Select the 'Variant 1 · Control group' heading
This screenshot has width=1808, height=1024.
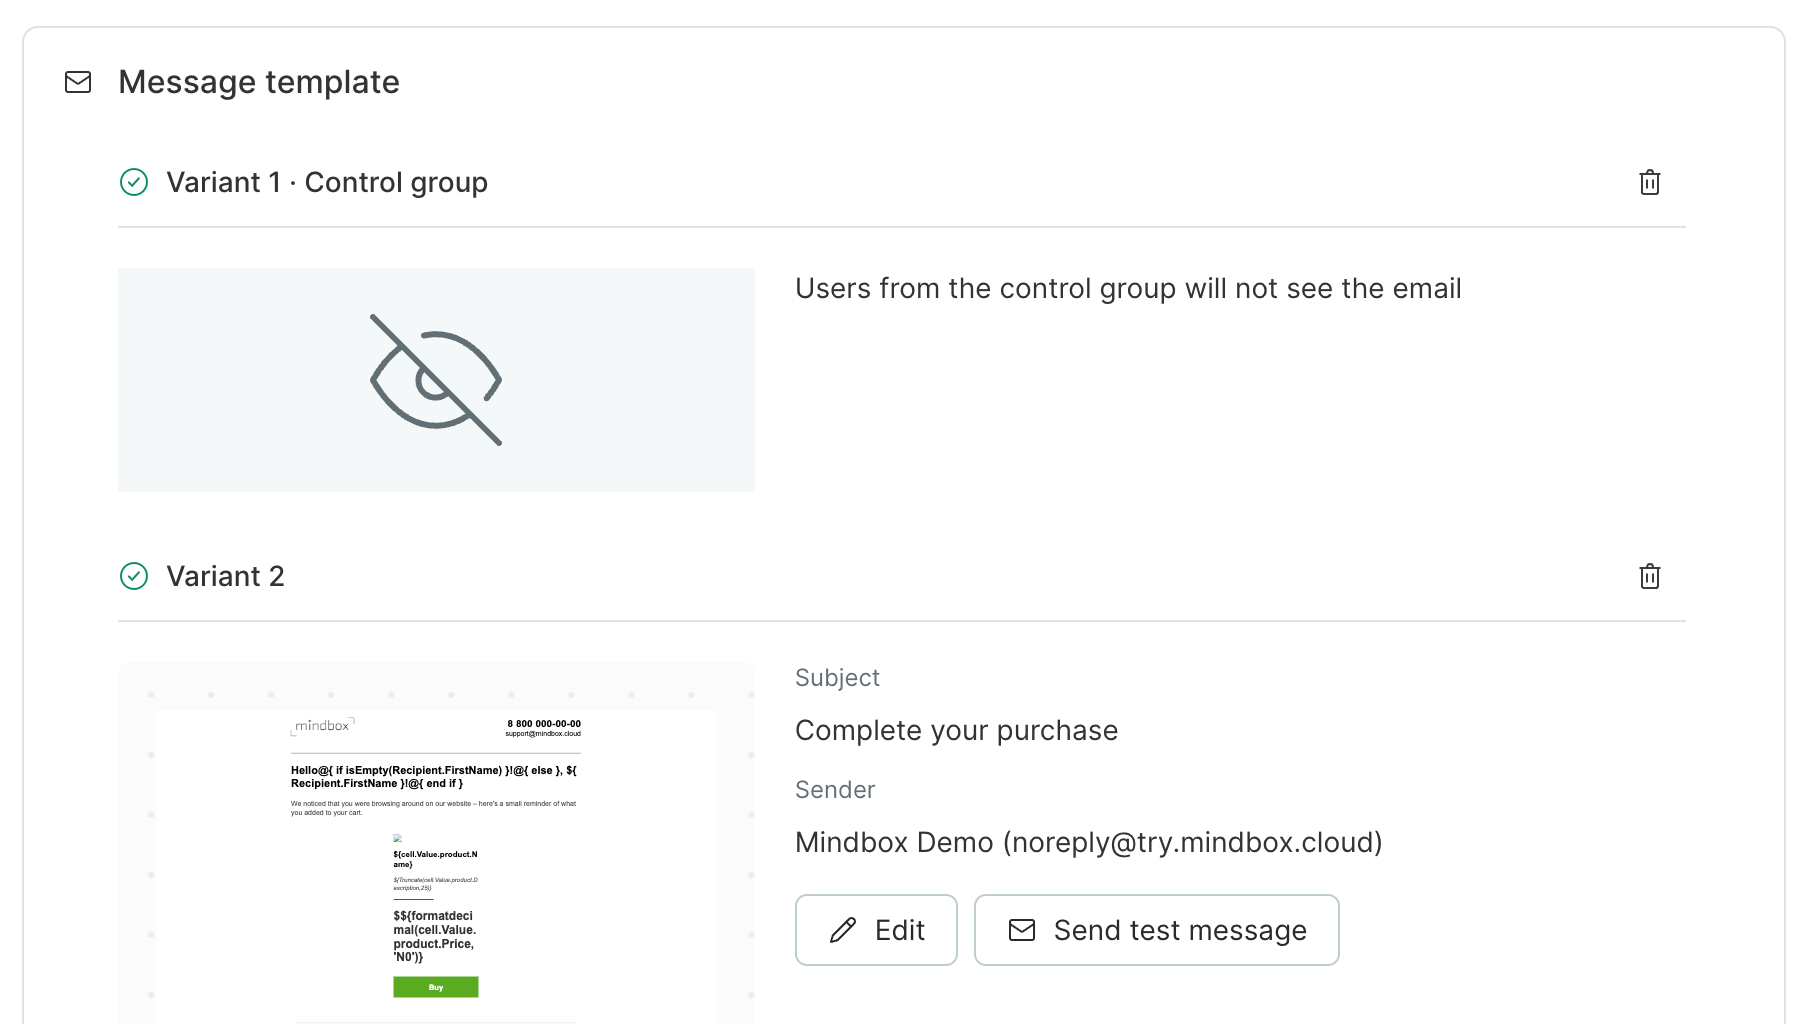[327, 182]
